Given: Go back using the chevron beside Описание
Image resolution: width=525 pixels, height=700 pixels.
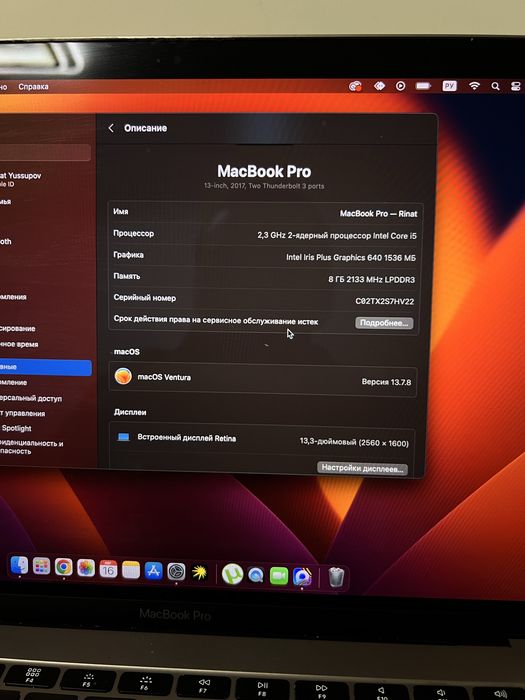Looking at the screenshot, I should click(x=111, y=128).
